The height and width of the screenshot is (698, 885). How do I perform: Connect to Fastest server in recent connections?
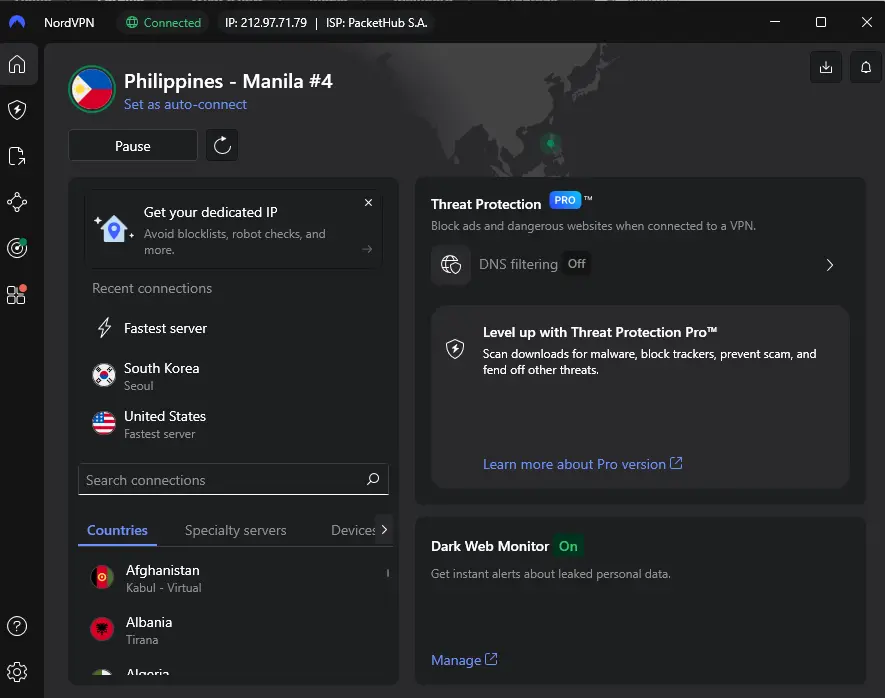tap(233, 328)
